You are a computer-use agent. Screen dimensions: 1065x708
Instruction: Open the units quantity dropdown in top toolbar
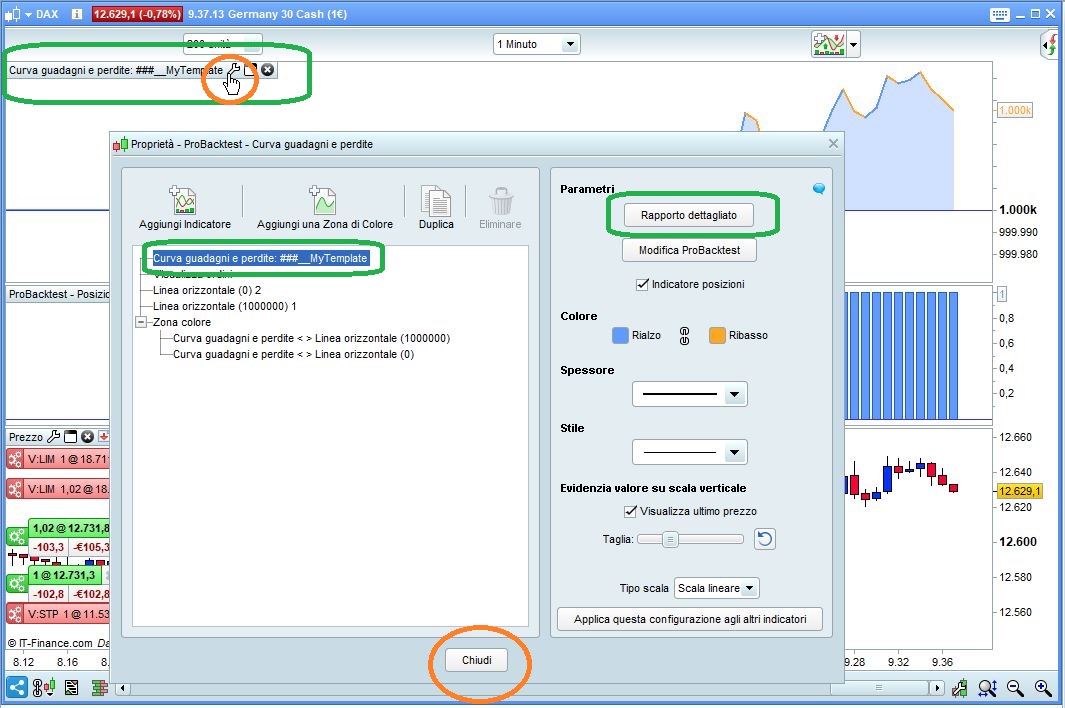pos(223,44)
